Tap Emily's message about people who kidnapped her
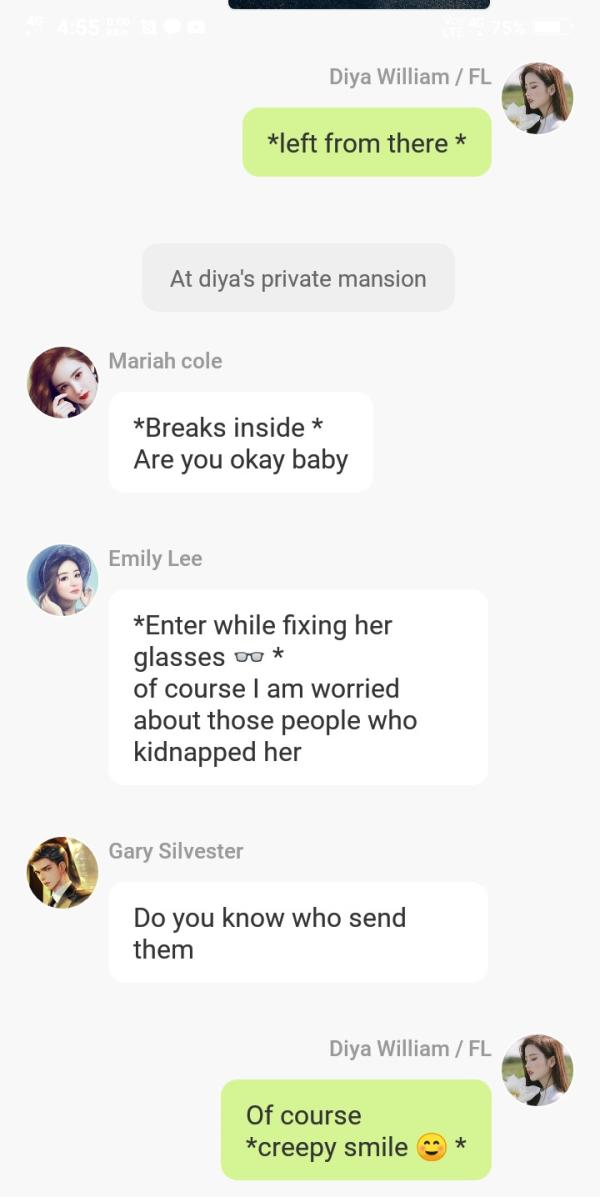Viewport: 600px width, 1197px height. 297,688
